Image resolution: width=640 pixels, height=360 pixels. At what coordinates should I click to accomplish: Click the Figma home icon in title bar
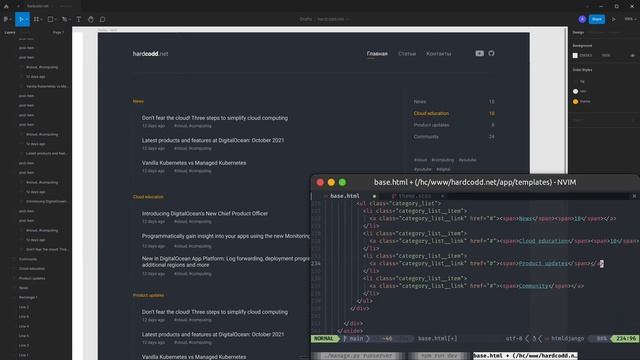pos(6,6)
